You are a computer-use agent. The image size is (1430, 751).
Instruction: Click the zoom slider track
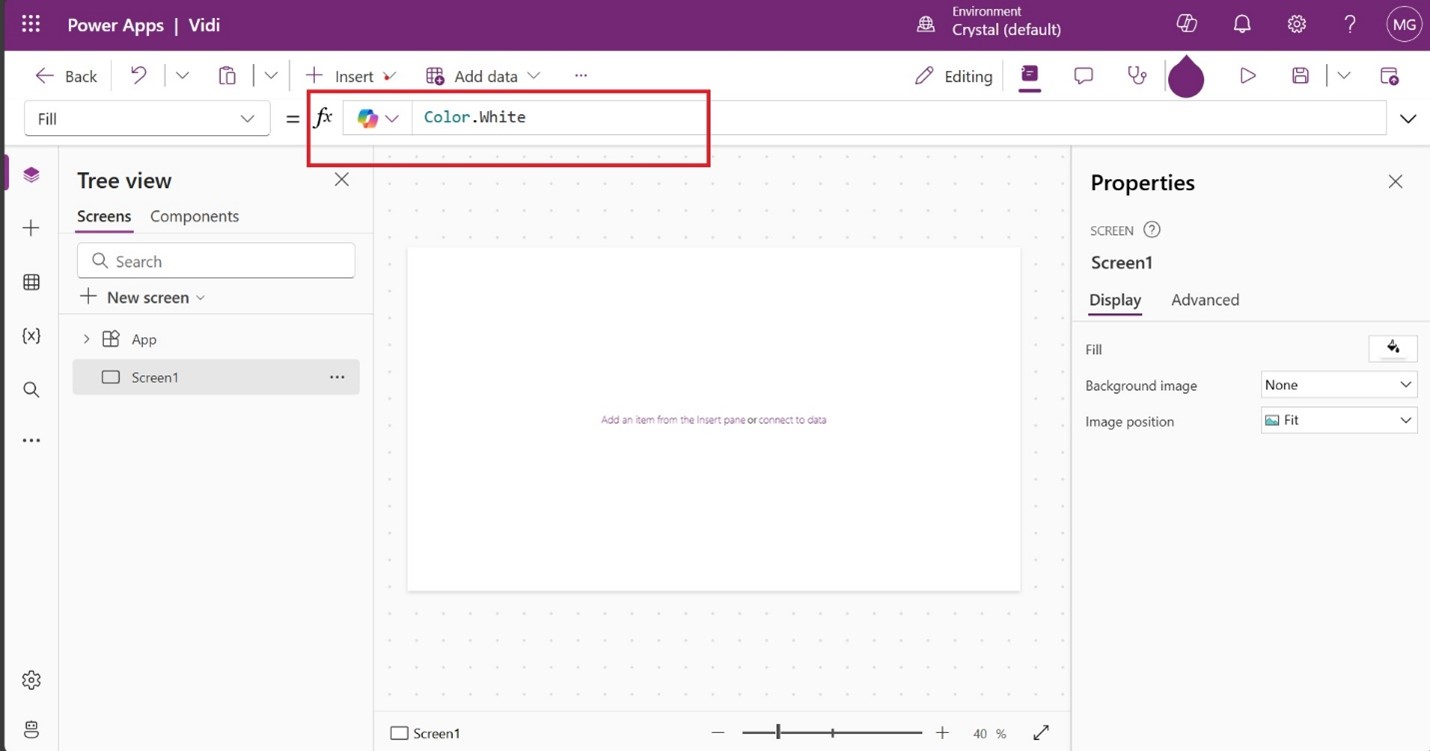point(832,733)
